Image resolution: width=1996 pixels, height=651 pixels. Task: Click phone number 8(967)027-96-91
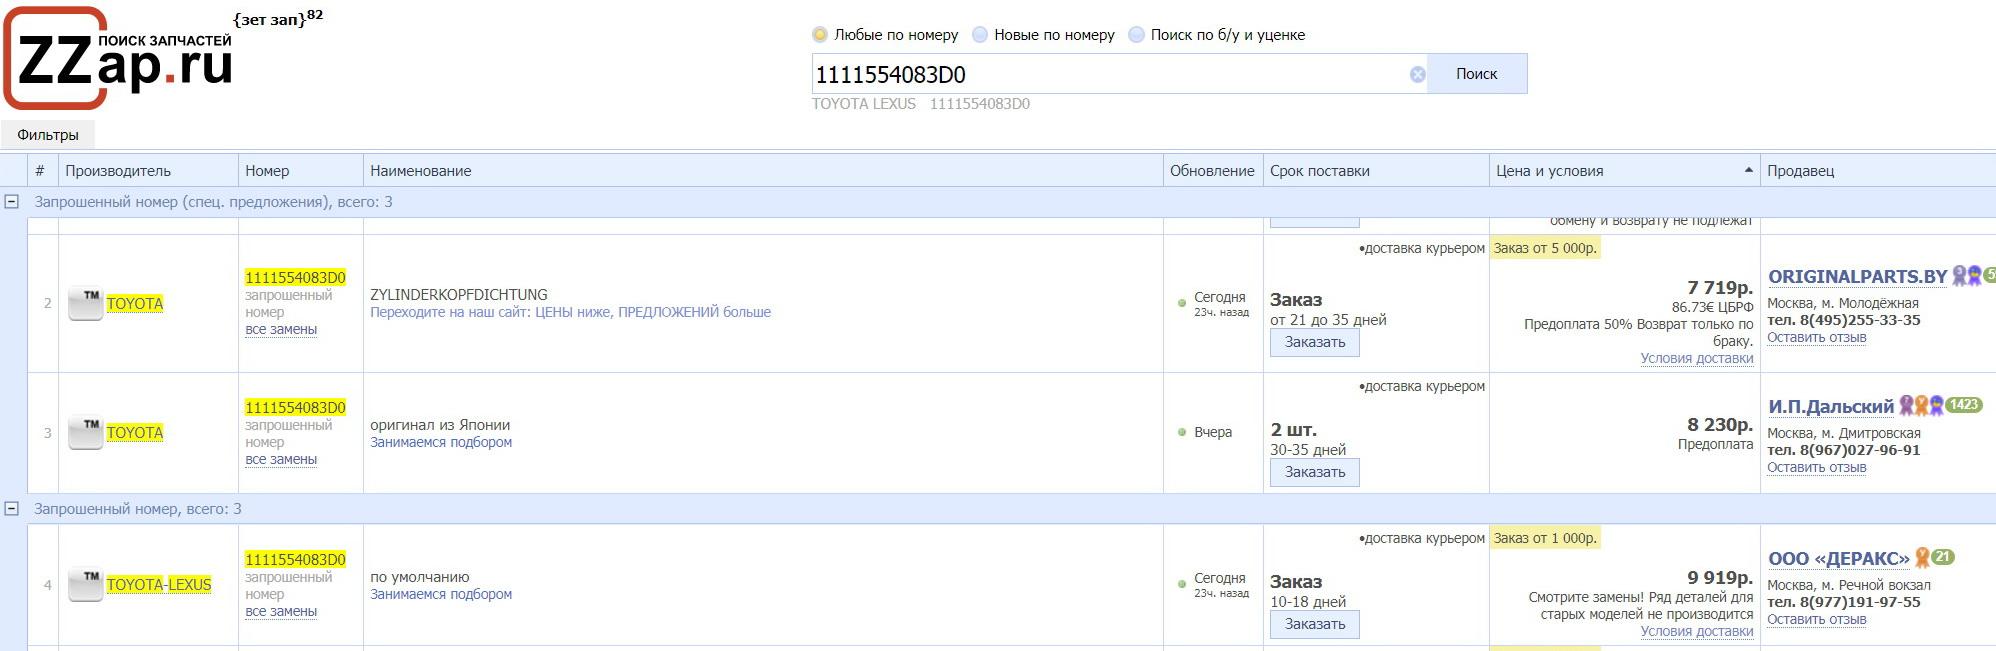(x=1860, y=451)
